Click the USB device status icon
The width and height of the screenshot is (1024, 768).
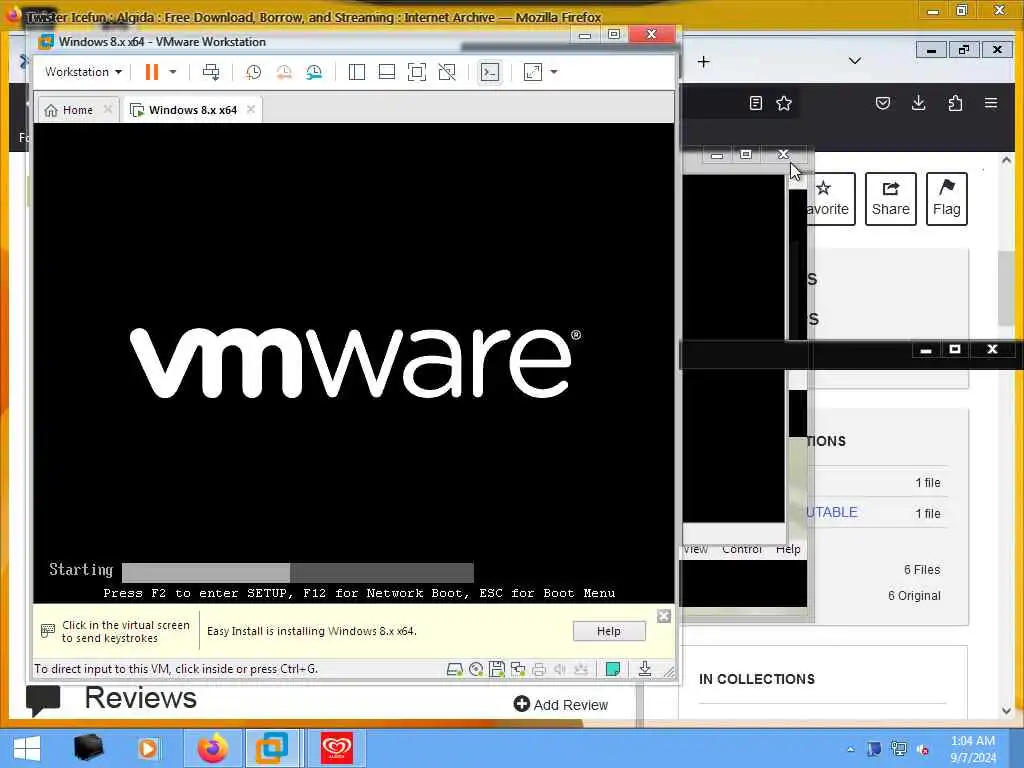581,669
